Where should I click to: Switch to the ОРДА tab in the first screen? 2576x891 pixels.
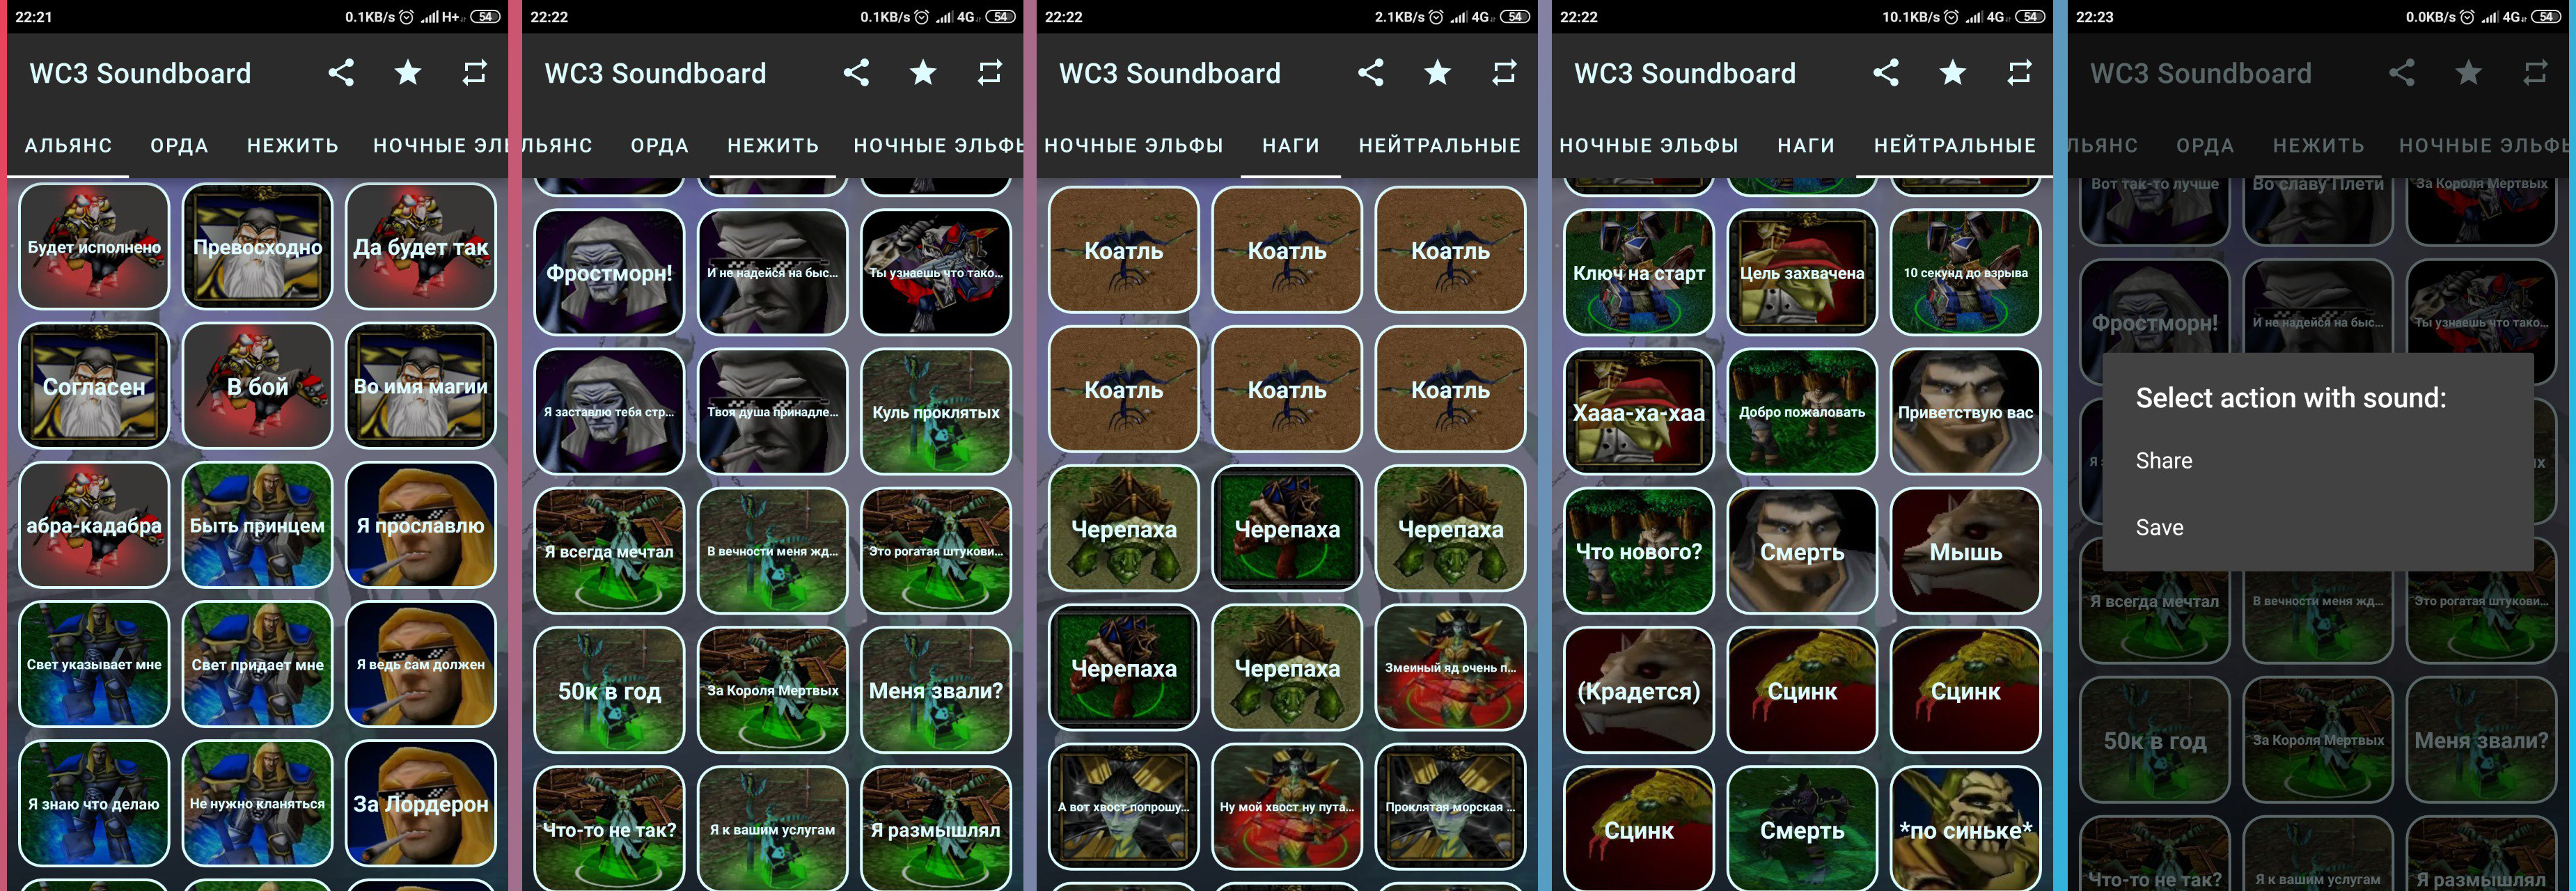tap(179, 146)
